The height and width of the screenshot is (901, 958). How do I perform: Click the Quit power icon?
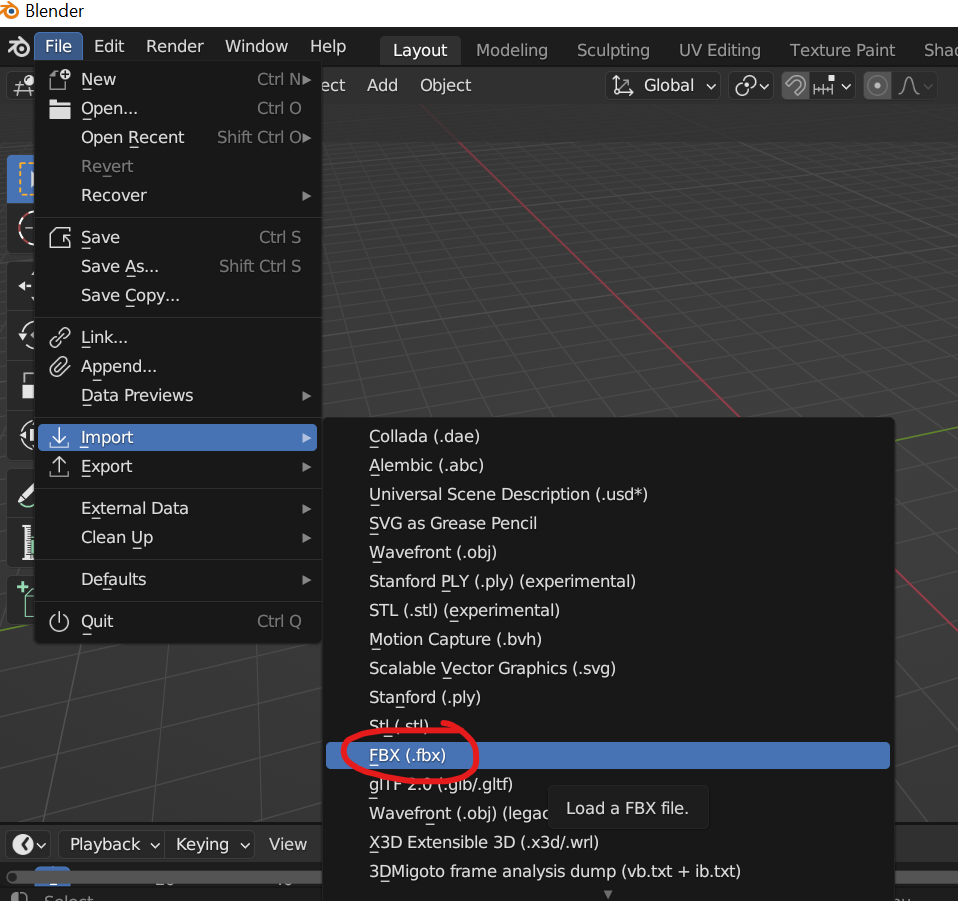click(59, 622)
